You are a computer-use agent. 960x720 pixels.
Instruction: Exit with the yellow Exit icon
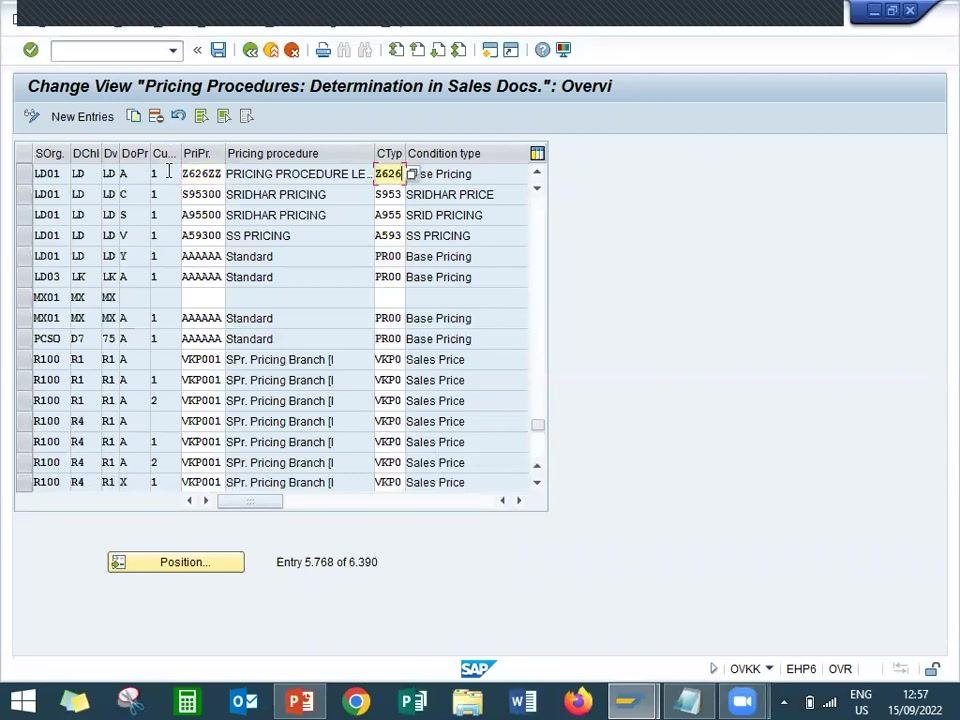[x=271, y=50]
